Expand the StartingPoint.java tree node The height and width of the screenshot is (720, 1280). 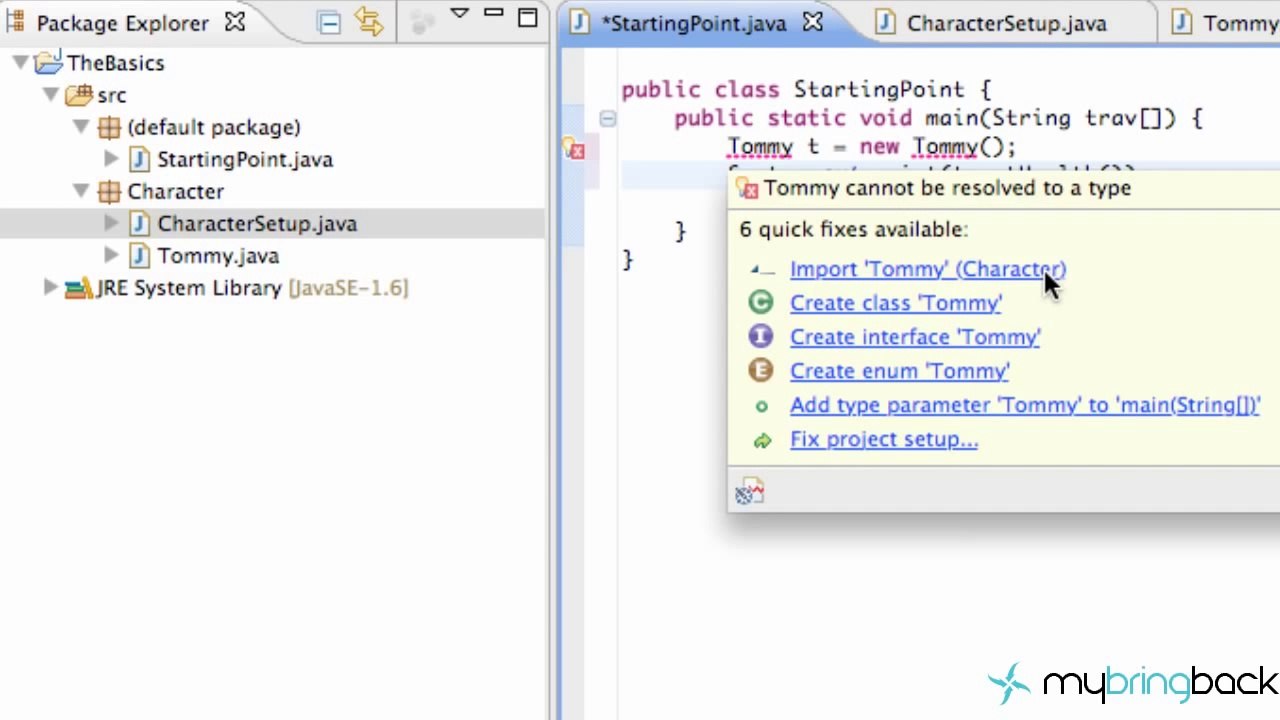tap(111, 159)
